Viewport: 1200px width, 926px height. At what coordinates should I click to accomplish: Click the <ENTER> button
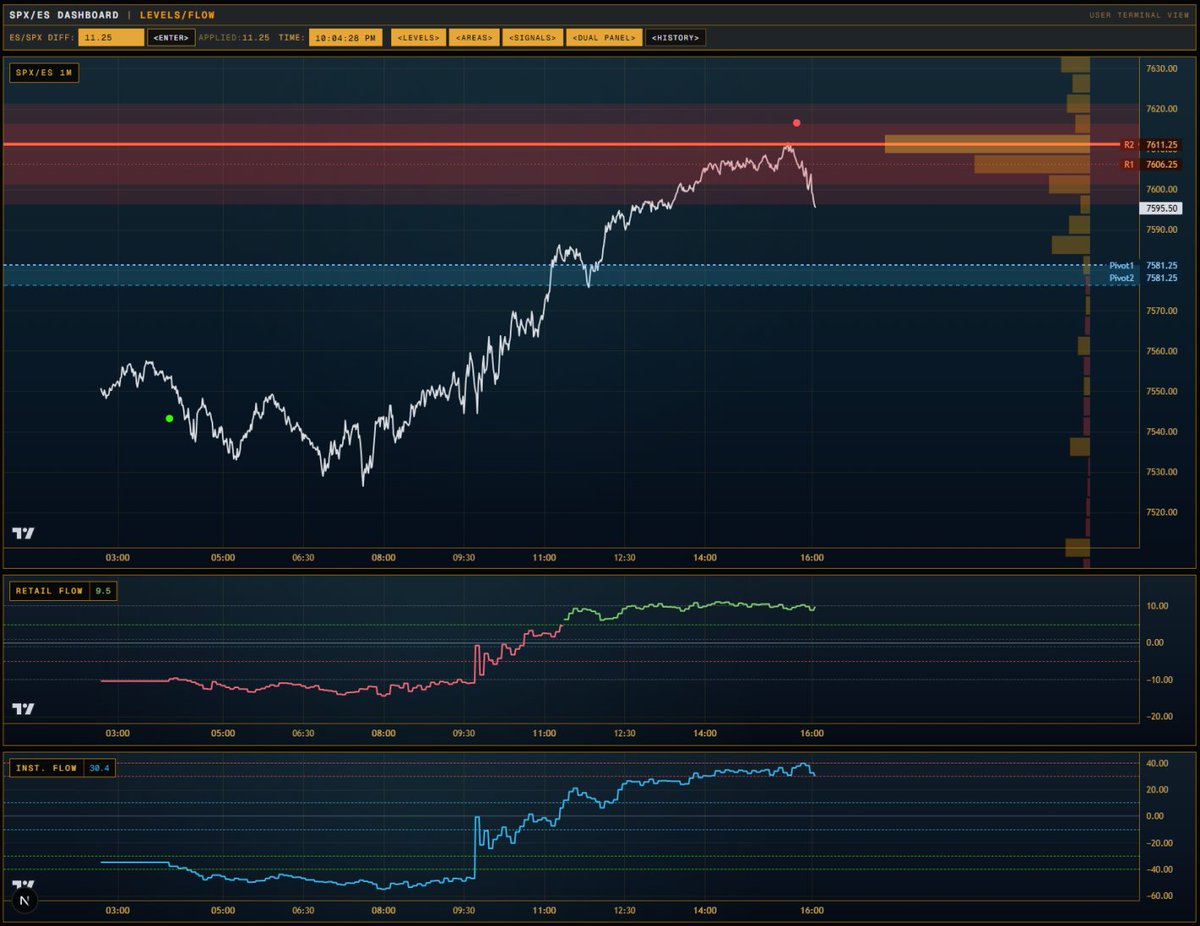[x=171, y=37]
